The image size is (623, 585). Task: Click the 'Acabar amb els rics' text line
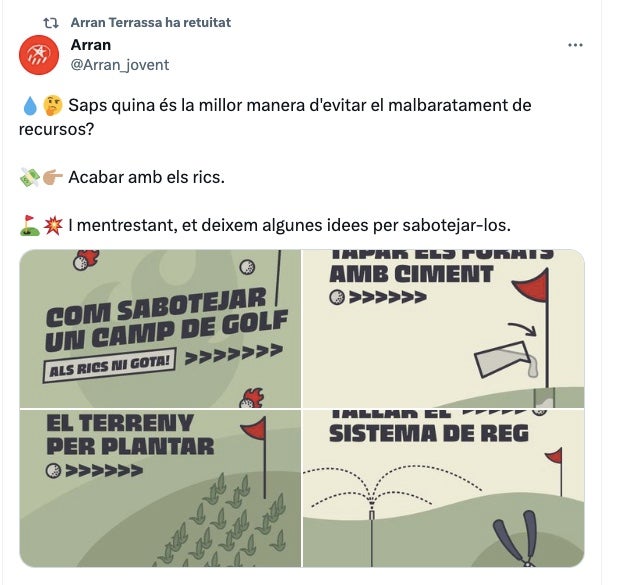[x=147, y=177]
